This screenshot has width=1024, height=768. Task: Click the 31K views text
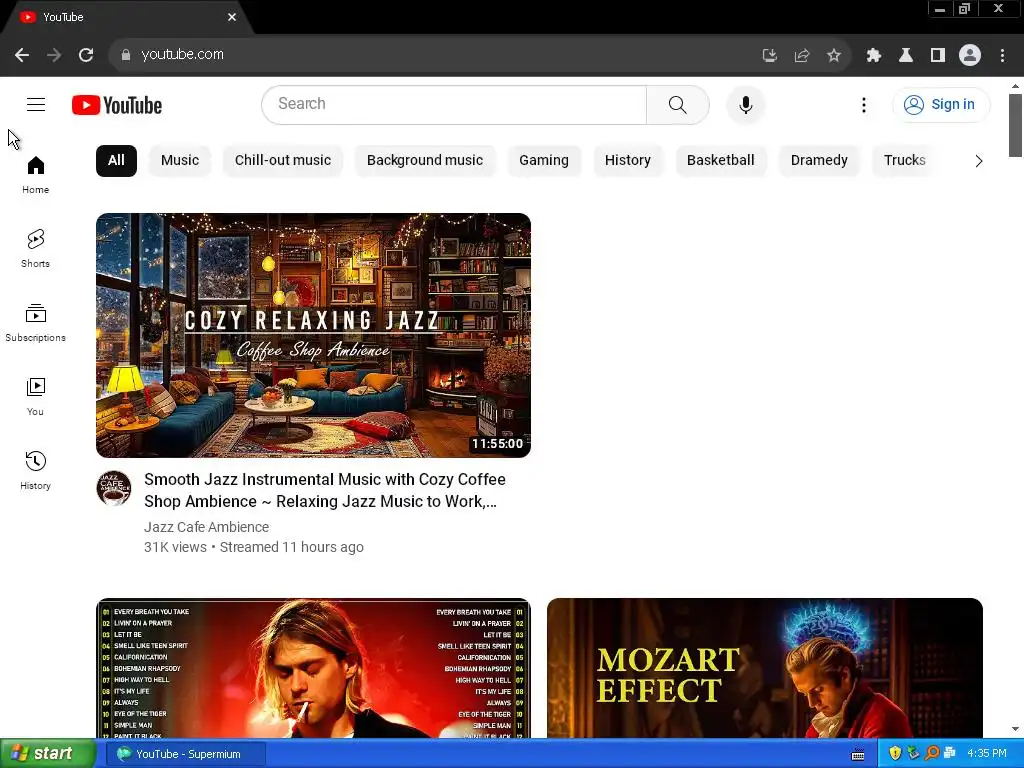click(x=175, y=547)
